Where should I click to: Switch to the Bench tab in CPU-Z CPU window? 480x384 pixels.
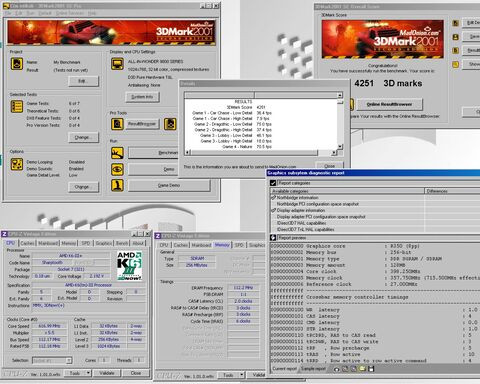122,243
